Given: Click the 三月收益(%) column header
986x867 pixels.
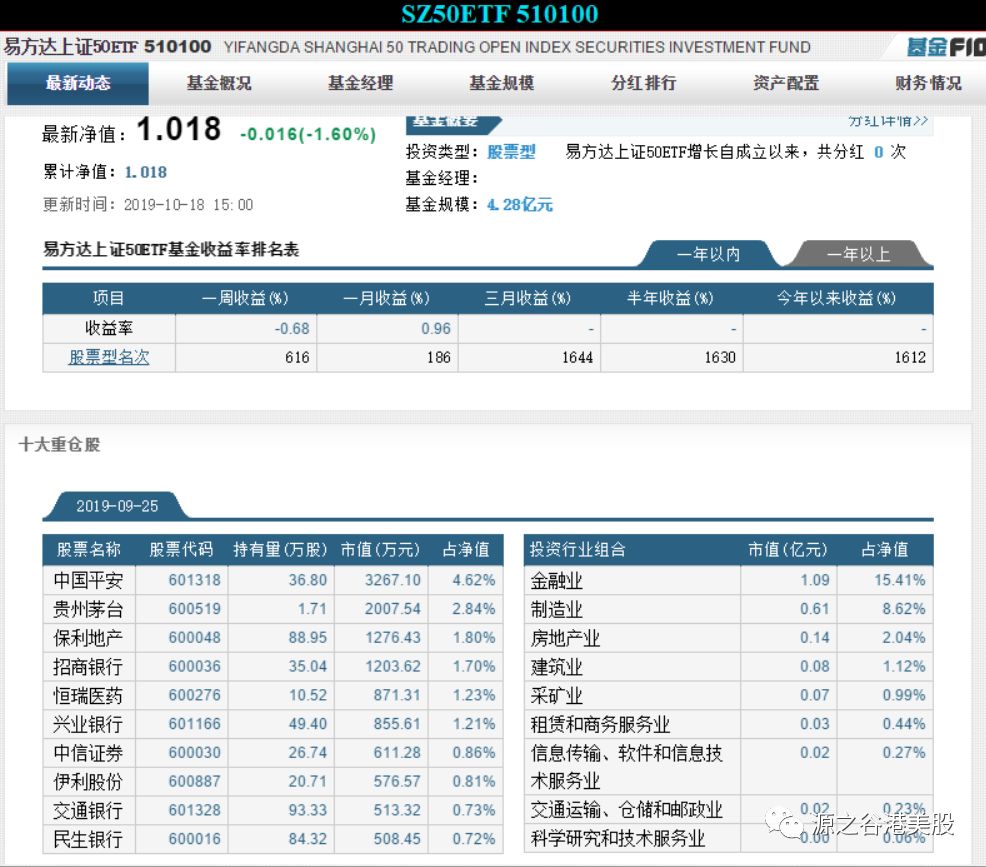Looking at the screenshot, I should coord(528,298).
